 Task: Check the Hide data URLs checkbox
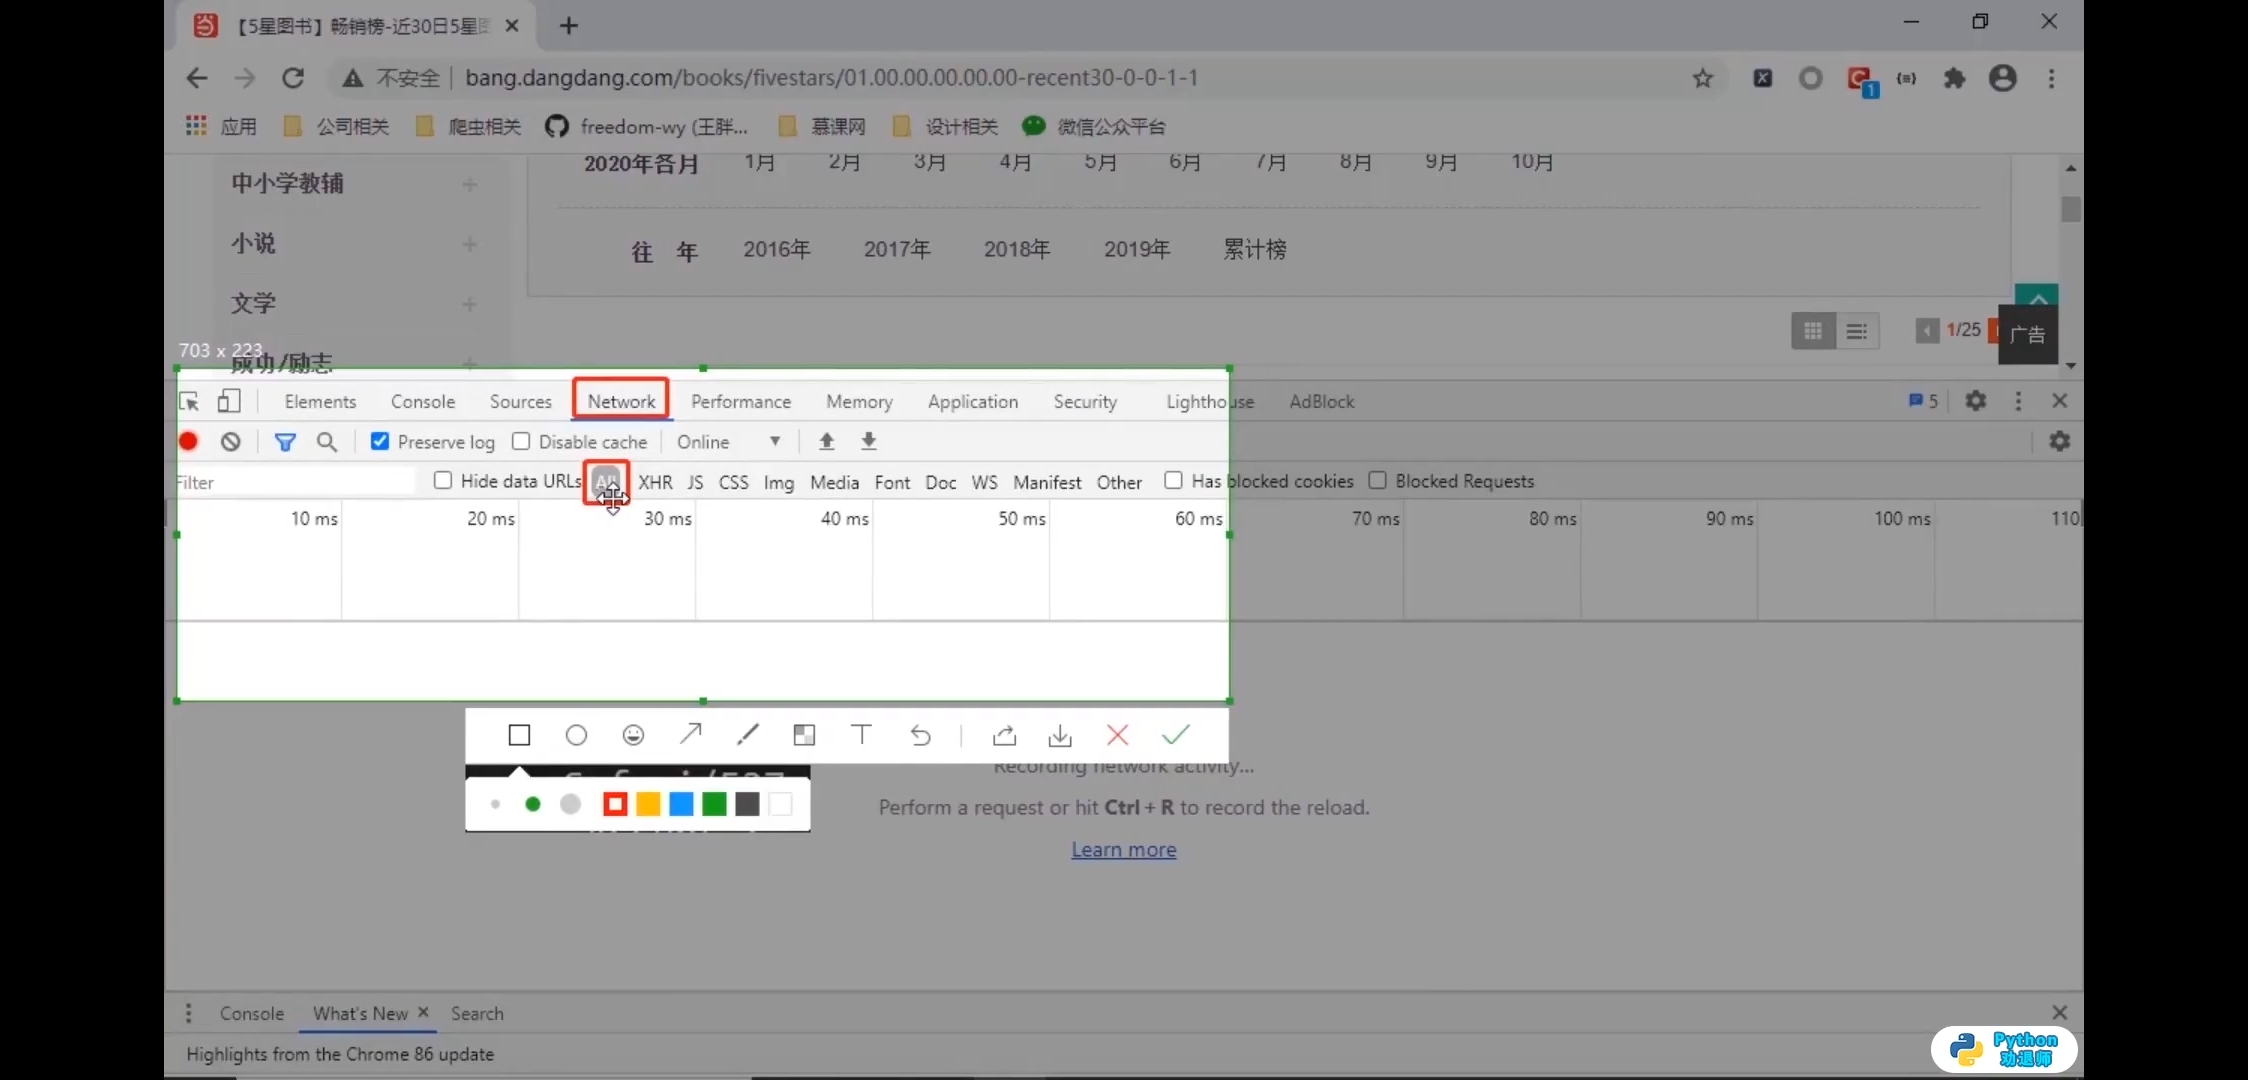[443, 480]
